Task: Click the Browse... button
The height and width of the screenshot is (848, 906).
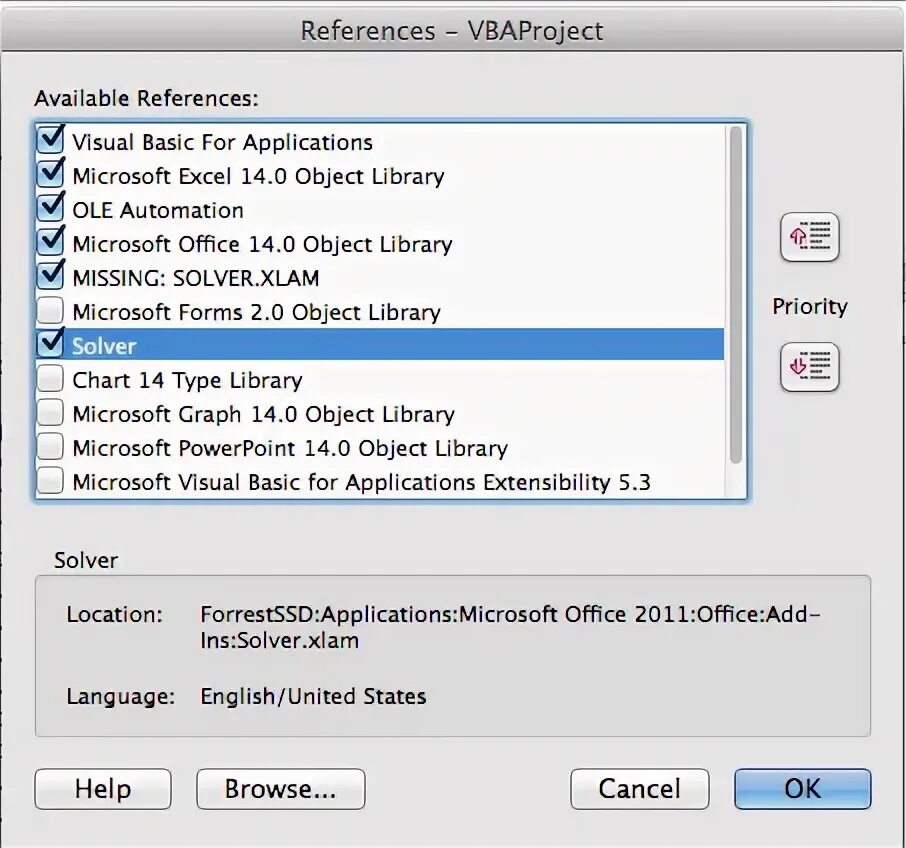Action: (x=280, y=789)
